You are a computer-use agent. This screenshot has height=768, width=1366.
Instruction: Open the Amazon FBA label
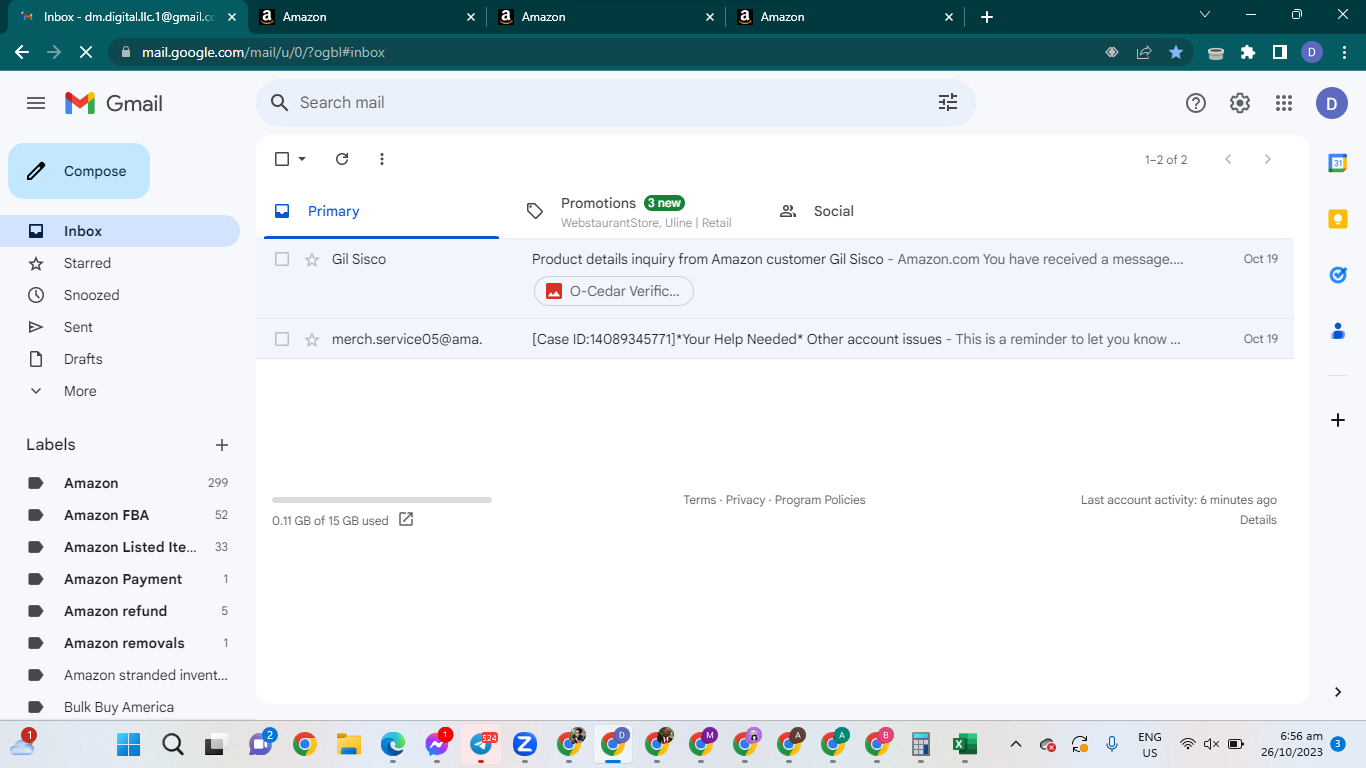pos(106,515)
